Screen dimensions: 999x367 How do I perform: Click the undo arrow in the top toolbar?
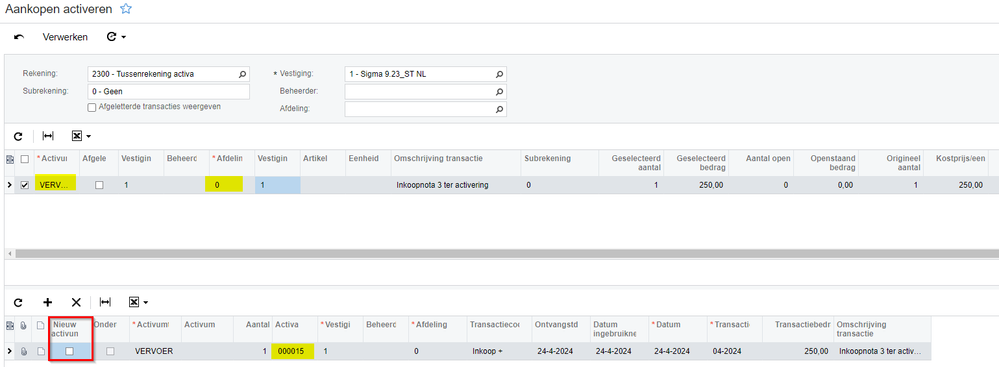[x=18, y=37]
